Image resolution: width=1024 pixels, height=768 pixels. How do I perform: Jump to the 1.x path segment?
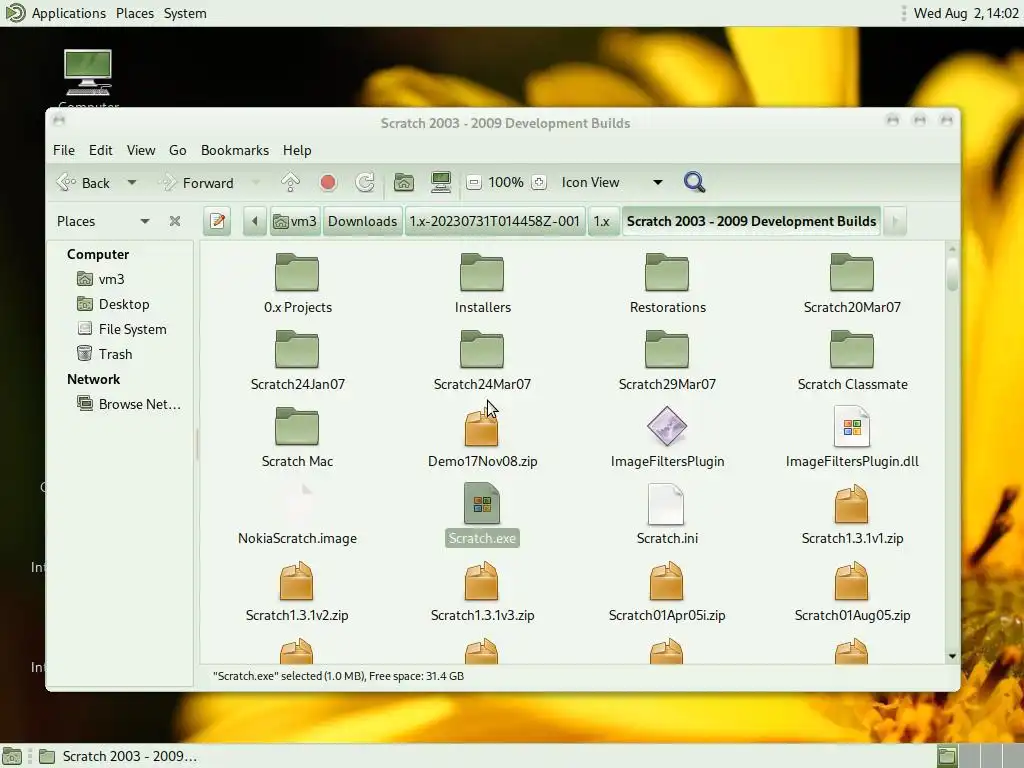601,221
